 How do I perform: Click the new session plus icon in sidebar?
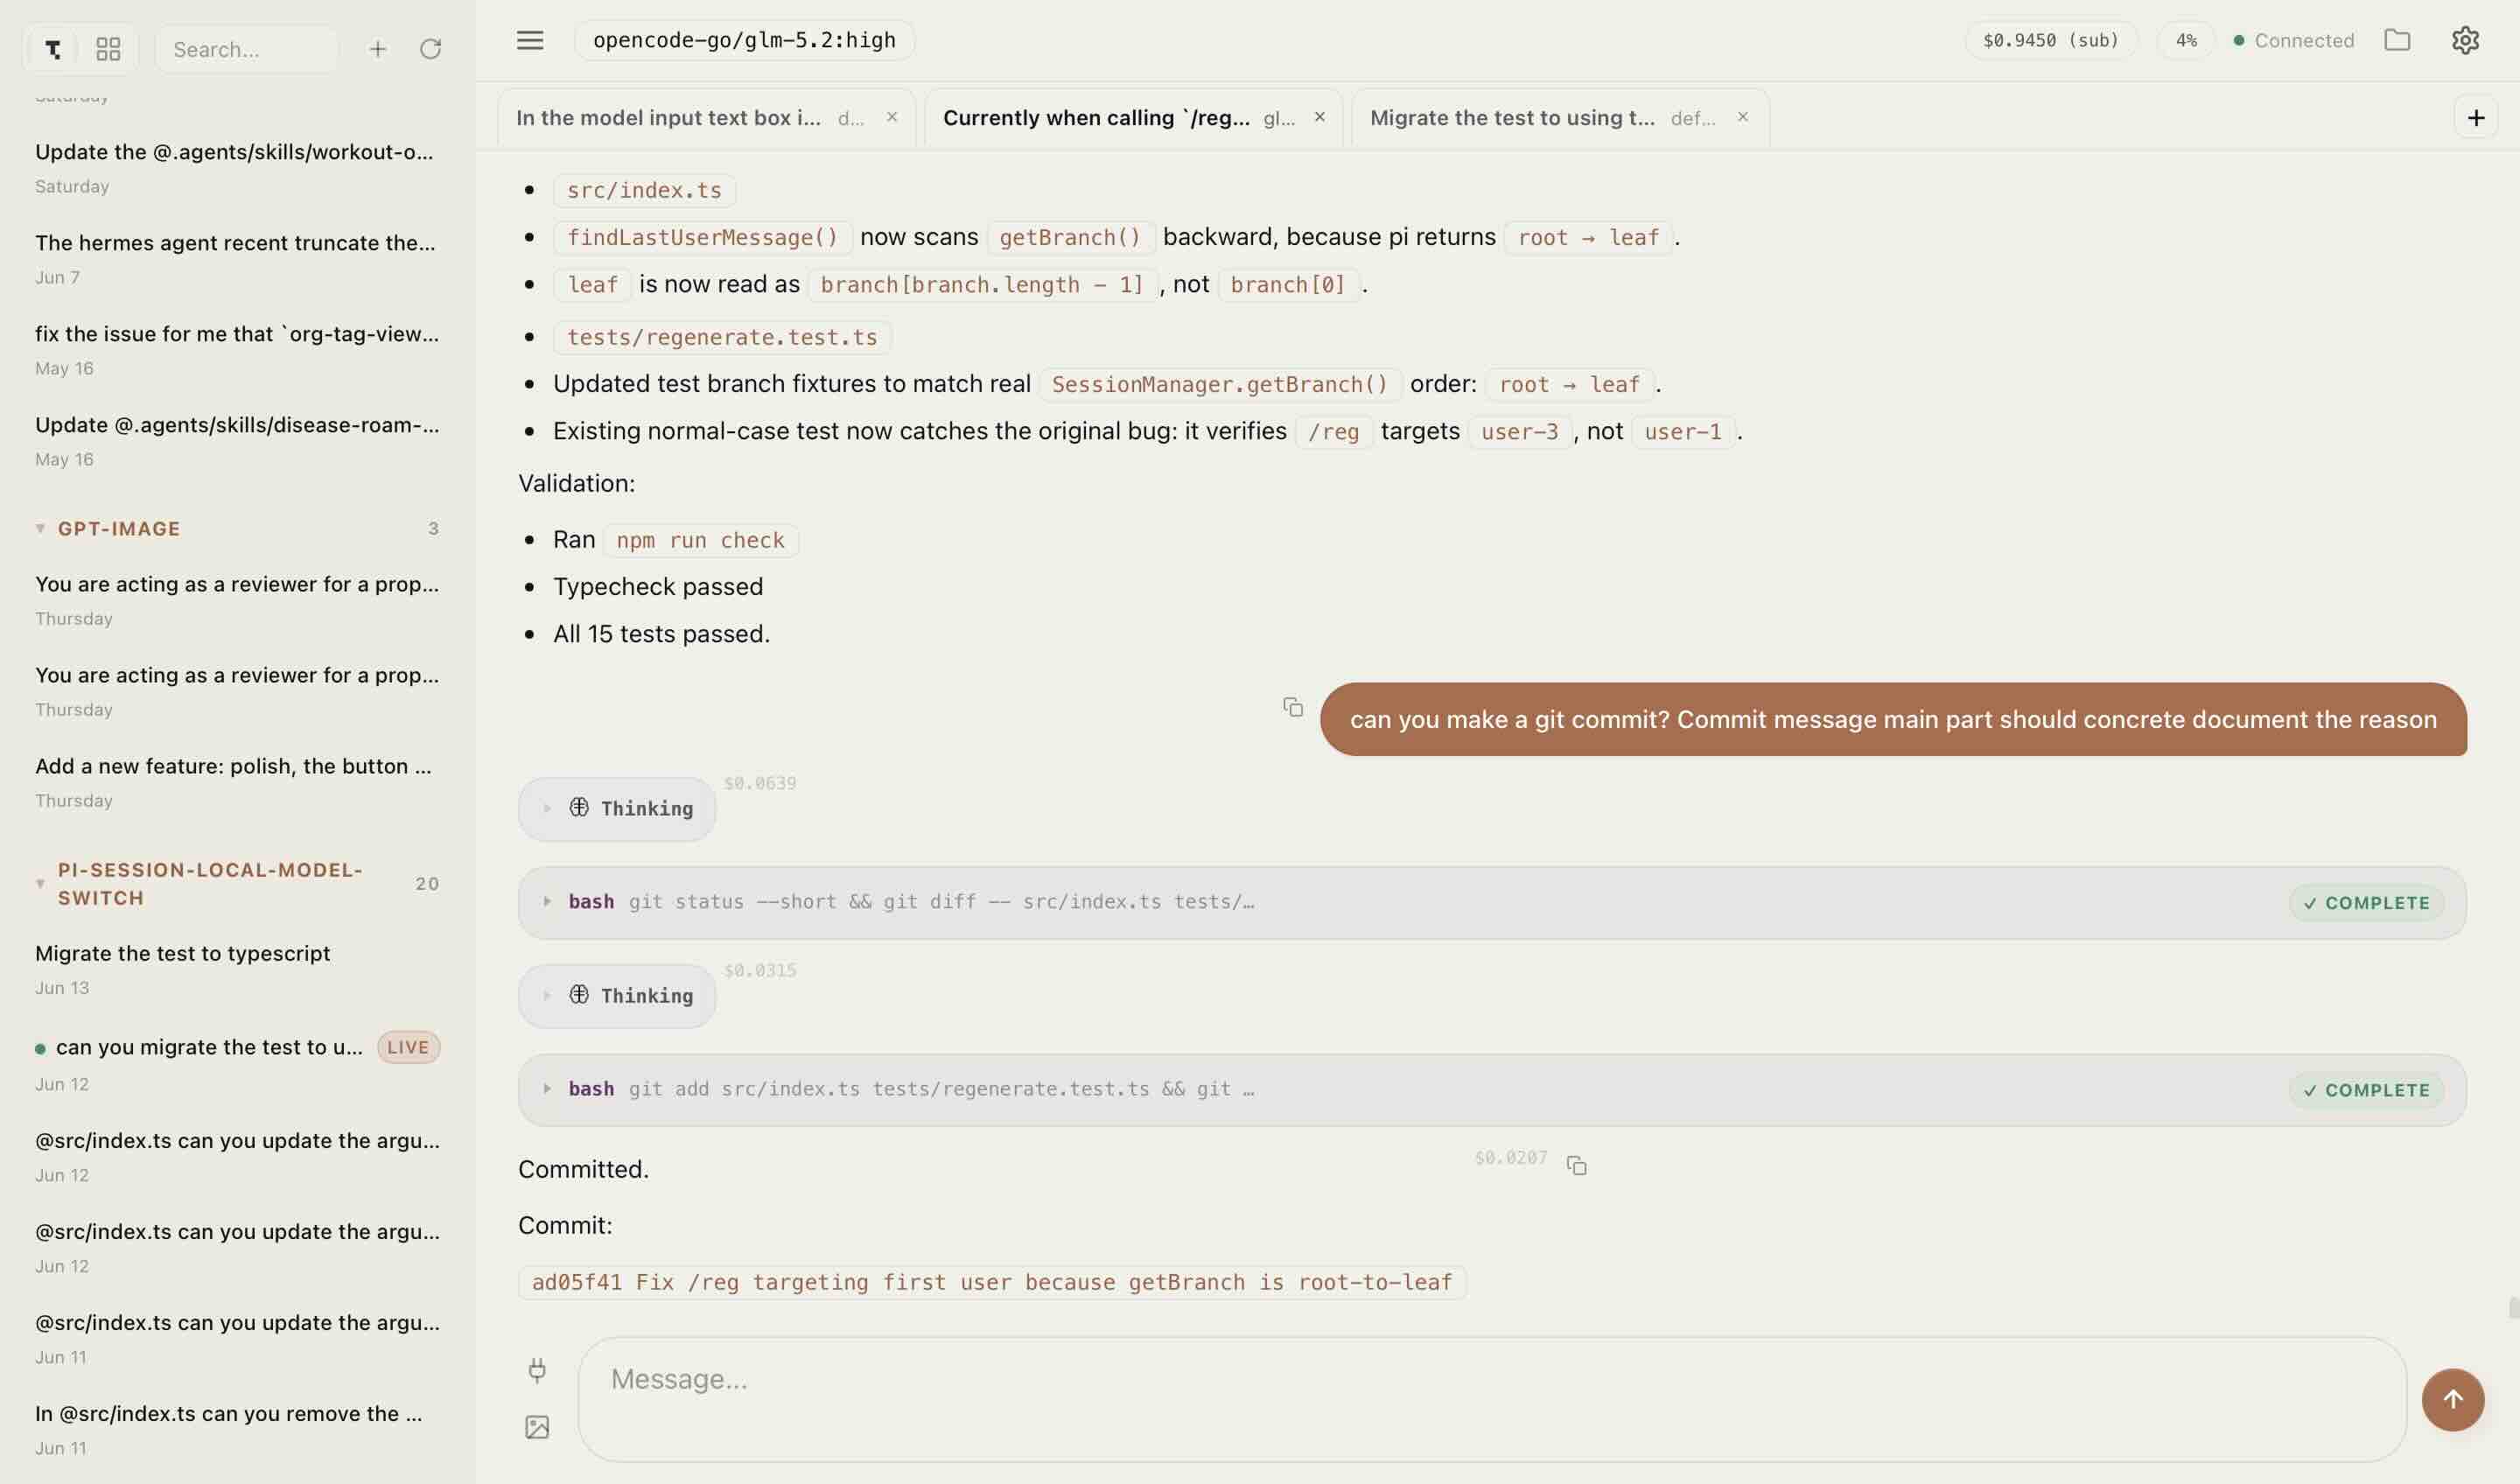click(x=377, y=49)
